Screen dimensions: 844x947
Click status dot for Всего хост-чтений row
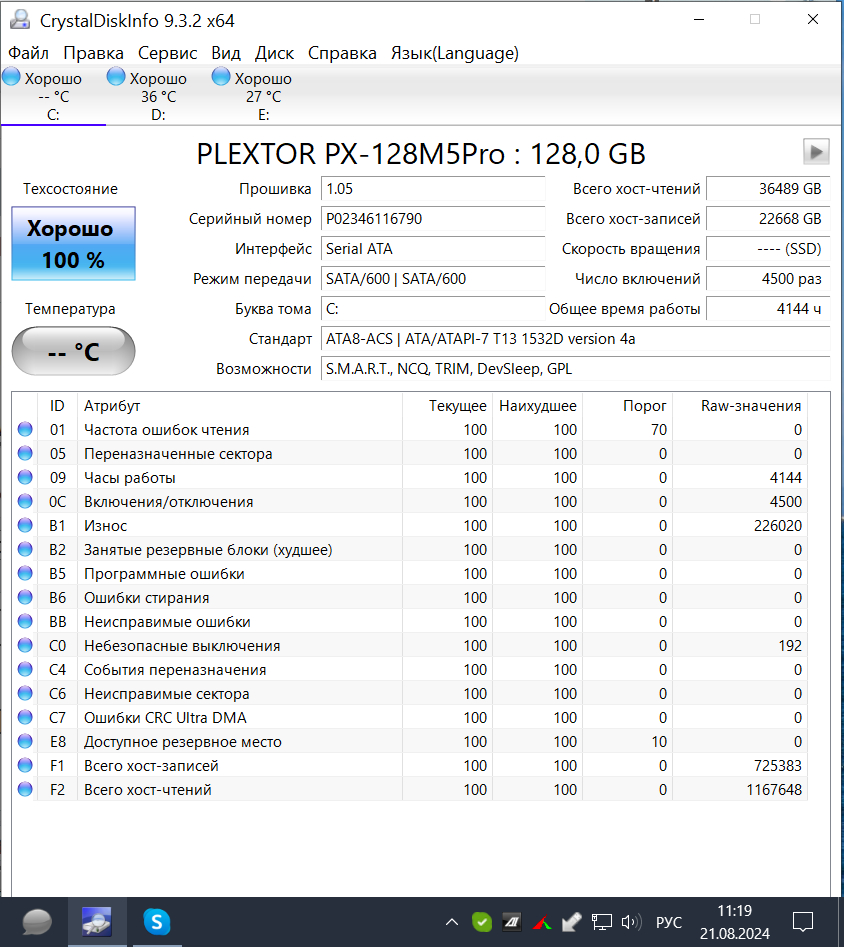point(25,789)
